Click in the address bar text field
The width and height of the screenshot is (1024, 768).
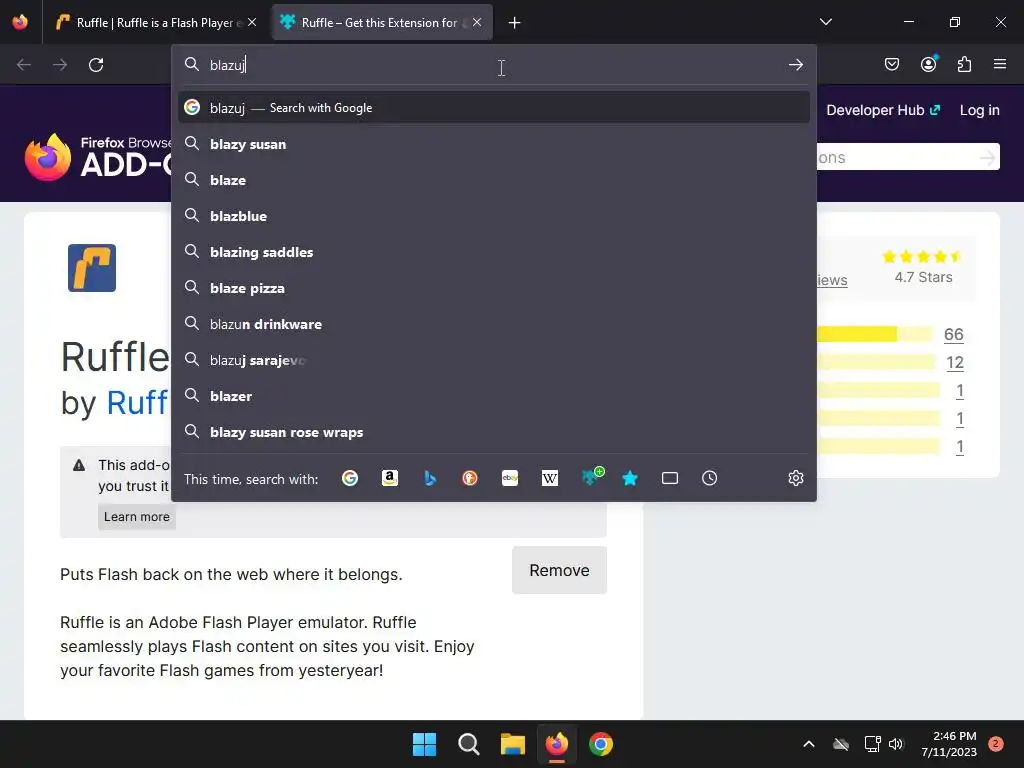click(493, 65)
